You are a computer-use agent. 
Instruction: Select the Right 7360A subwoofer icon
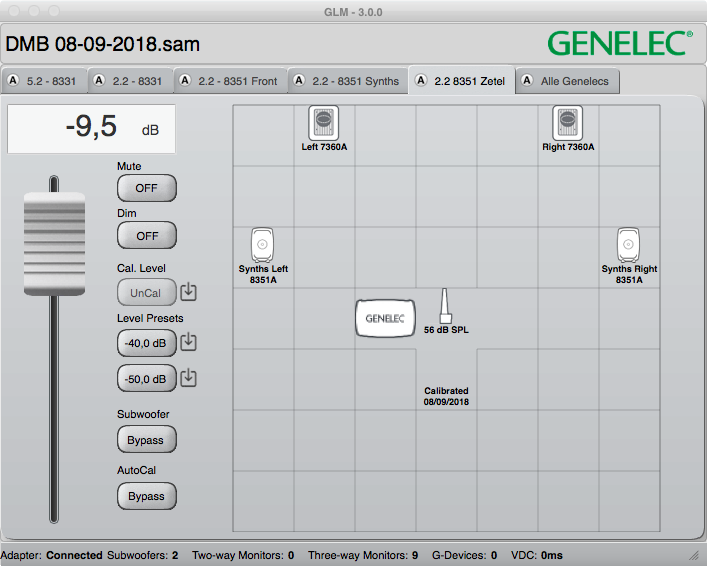(x=568, y=123)
